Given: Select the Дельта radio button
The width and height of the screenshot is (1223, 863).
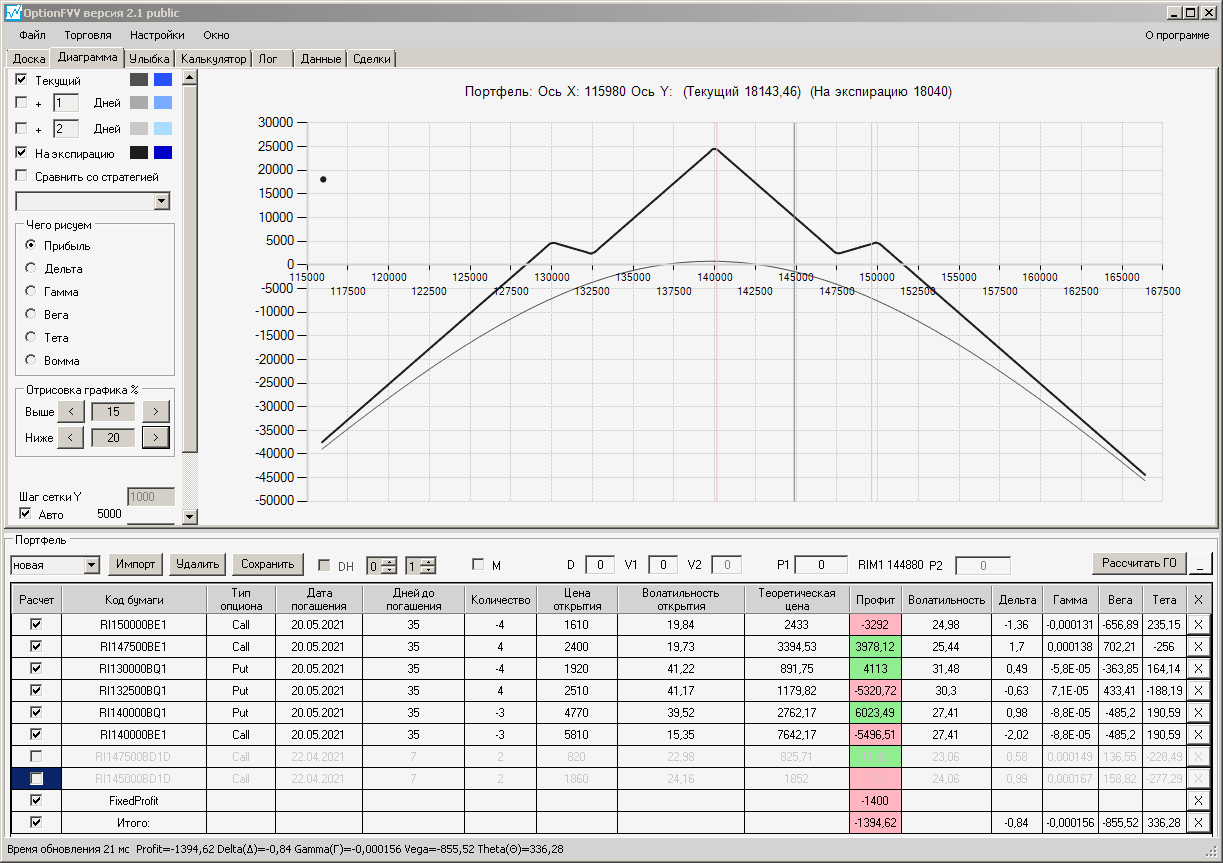Looking at the screenshot, I should (31, 268).
